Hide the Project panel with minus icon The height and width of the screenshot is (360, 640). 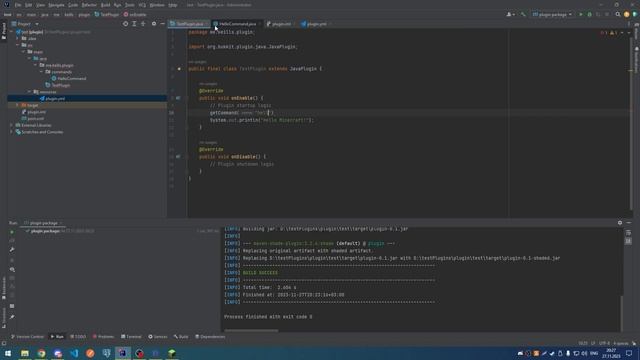[x=162, y=24]
